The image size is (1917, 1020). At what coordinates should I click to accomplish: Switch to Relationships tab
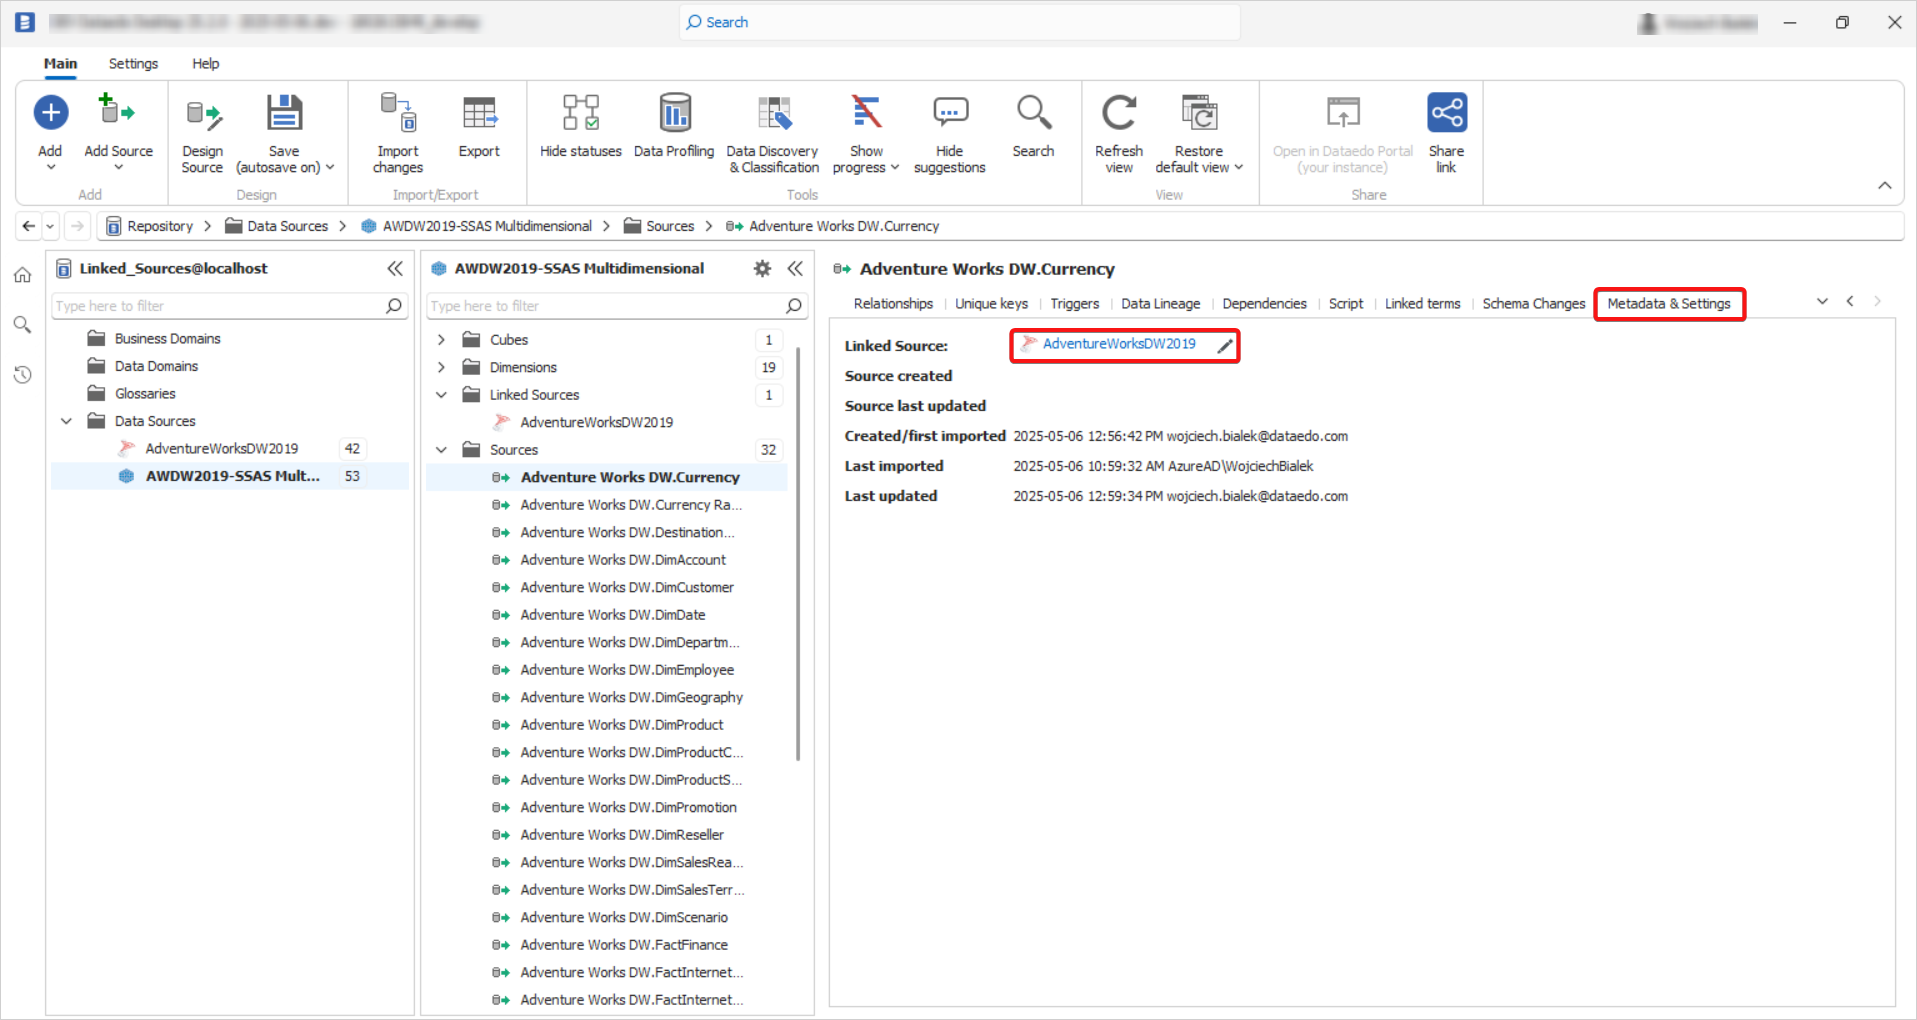[x=893, y=304]
